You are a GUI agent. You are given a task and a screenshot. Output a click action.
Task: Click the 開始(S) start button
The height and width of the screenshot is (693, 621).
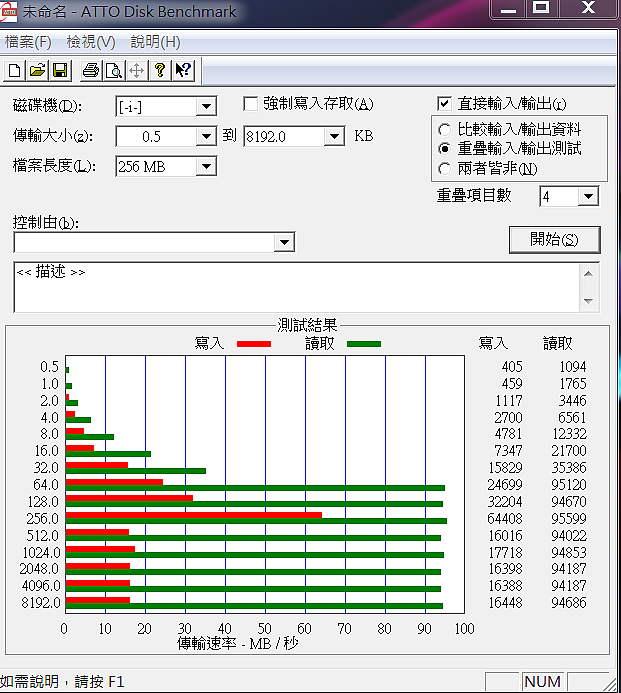(555, 240)
